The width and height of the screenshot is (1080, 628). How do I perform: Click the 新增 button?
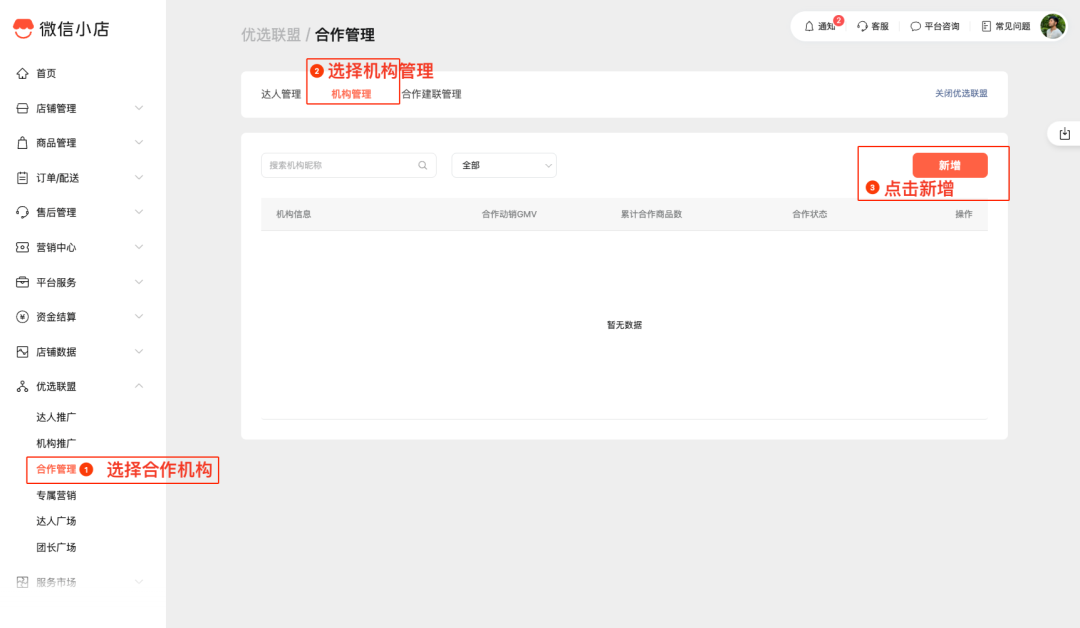tap(950, 165)
